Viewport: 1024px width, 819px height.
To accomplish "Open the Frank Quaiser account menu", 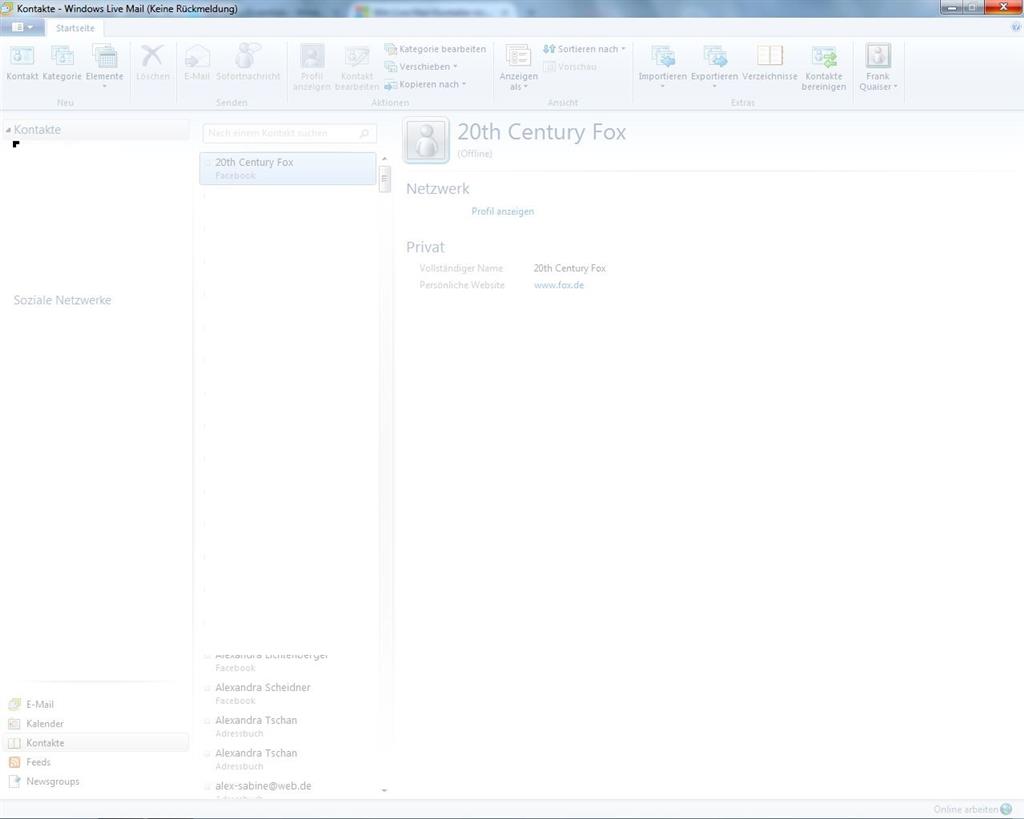I will tap(878, 67).
